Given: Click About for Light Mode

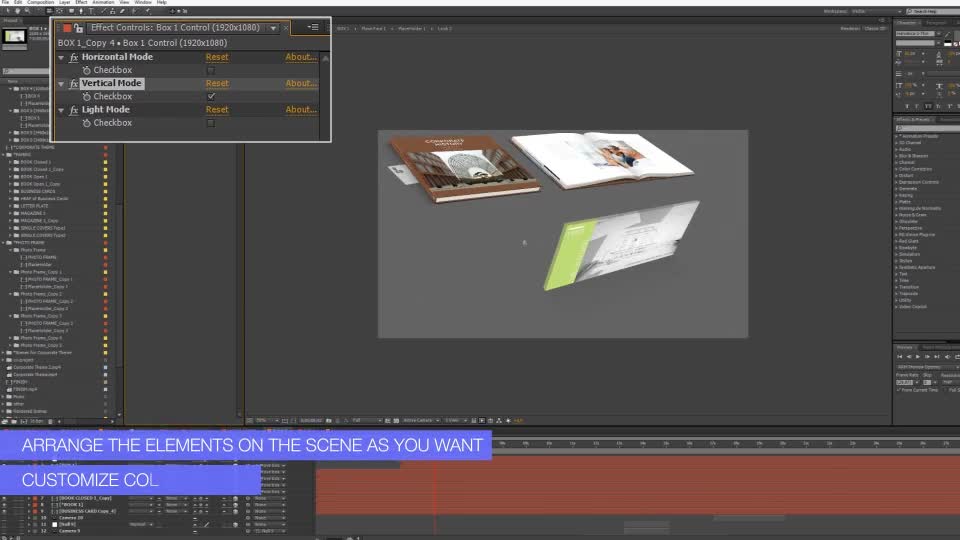Looking at the screenshot, I should (301, 110).
